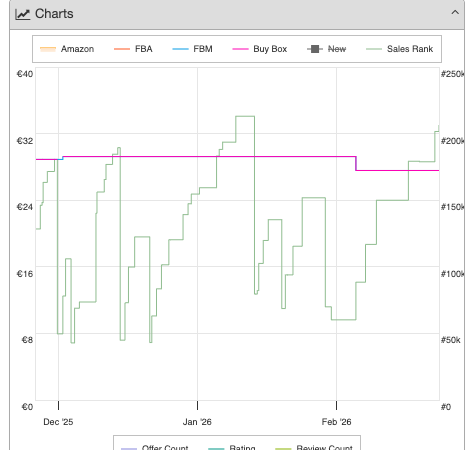Collapse the Charts panel chevron
The height and width of the screenshot is (450, 474).
click(455, 13)
